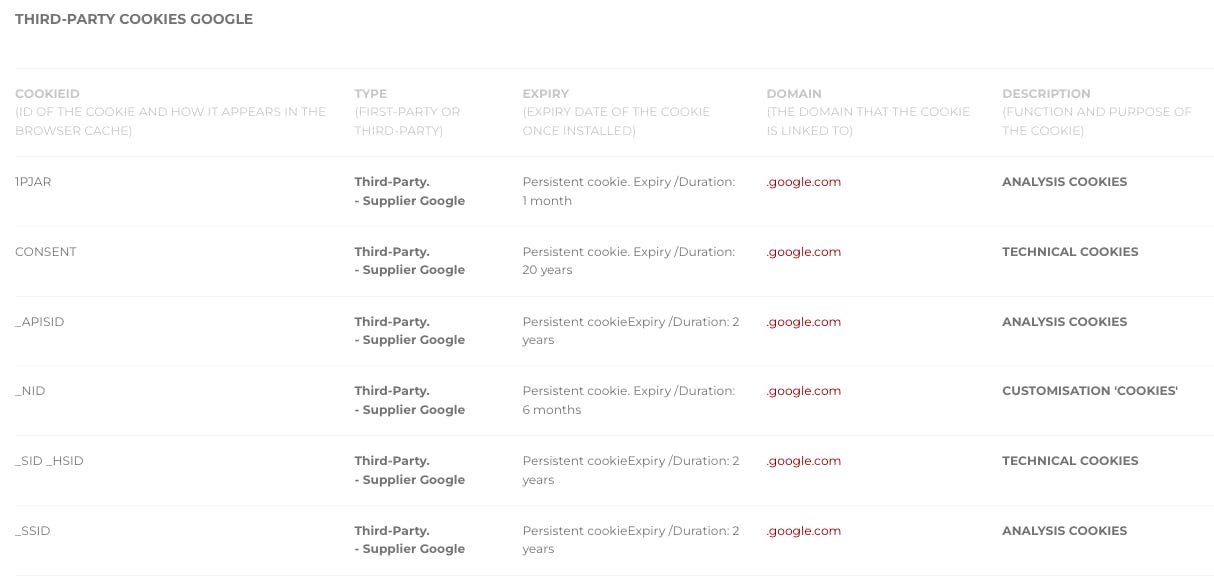Follow the .google.com link for _APISID
This screenshot has width=1214, height=580.
click(804, 322)
